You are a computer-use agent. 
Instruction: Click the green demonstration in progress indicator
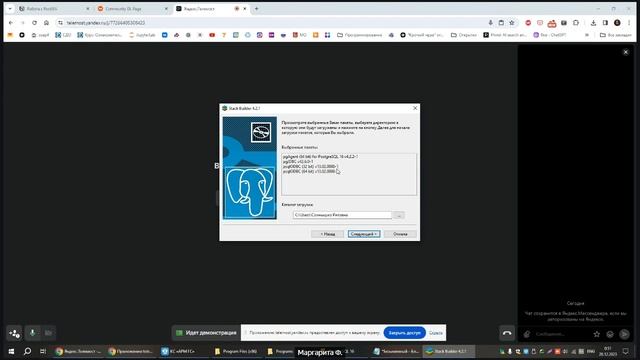(207, 333)
